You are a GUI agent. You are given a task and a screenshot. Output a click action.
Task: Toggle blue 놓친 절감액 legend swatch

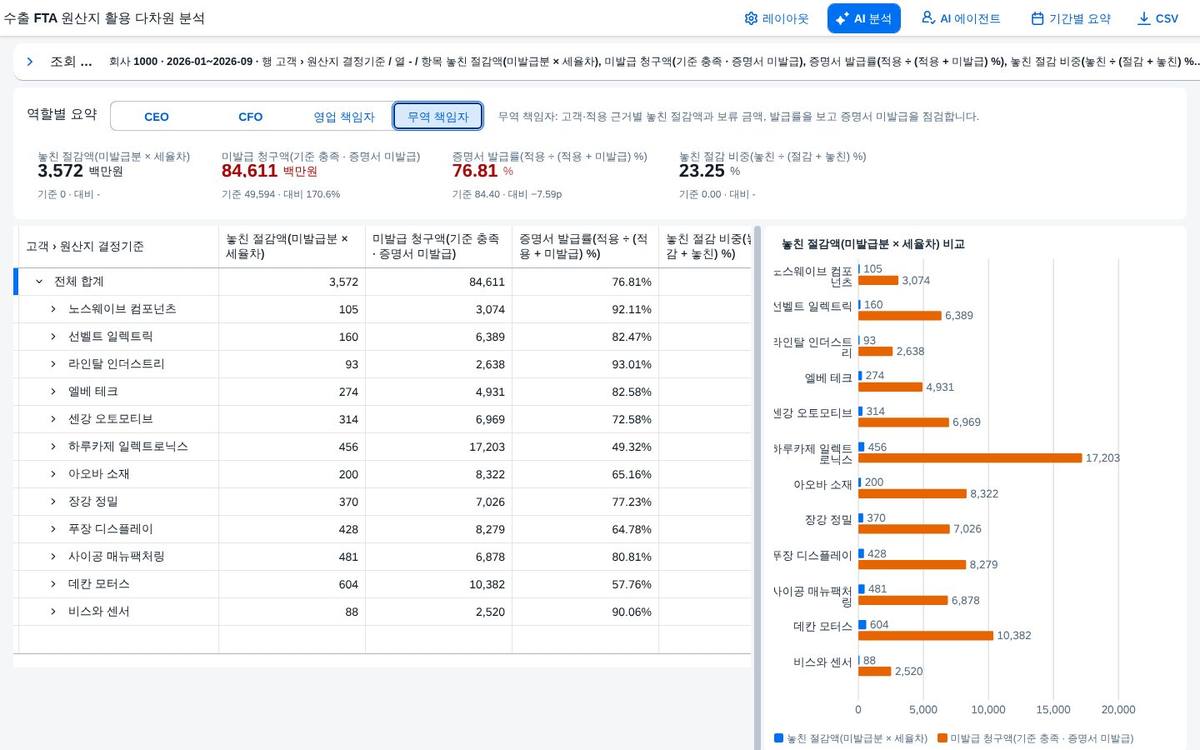coord(780,738)
